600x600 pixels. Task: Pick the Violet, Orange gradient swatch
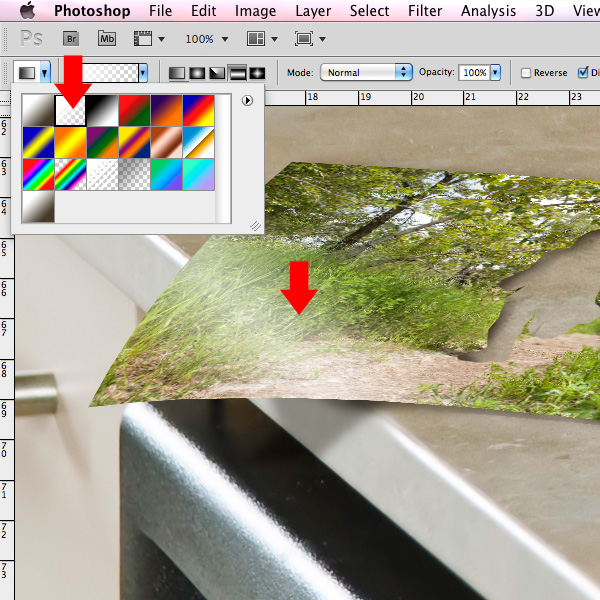point(166,110)
